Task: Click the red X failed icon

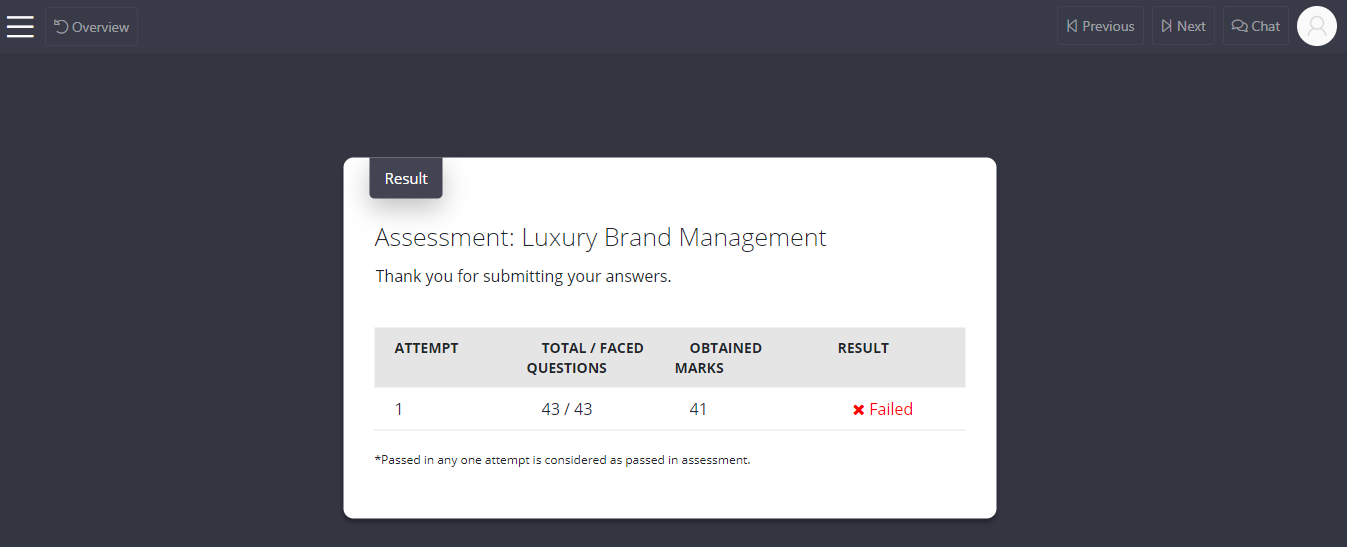Action: (858, 410)
